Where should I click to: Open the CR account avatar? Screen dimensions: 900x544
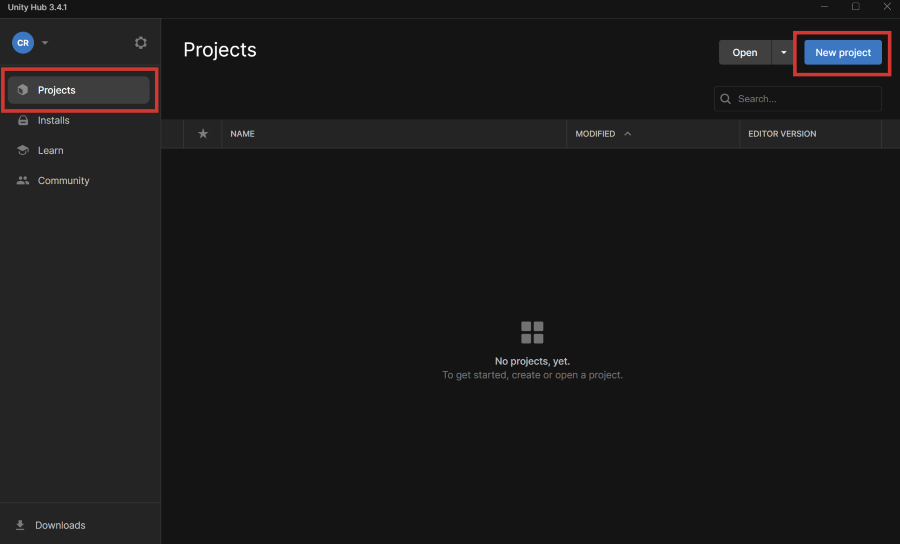[23, 42]
